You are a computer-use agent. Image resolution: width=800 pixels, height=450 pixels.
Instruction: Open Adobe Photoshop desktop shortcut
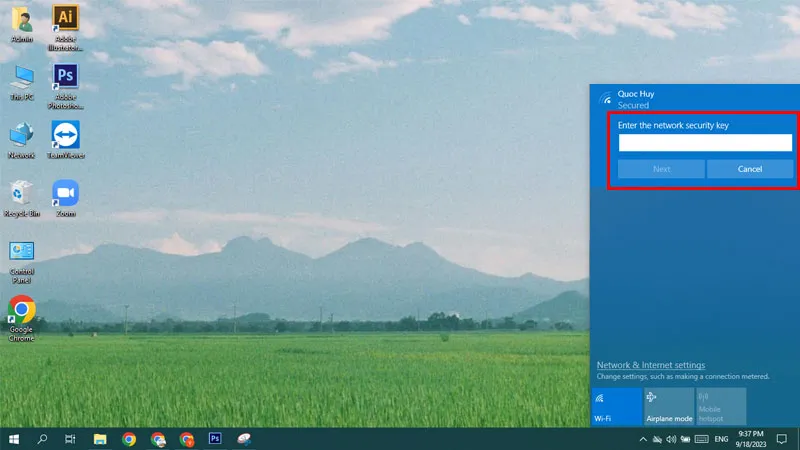click(x=65, y=79)
